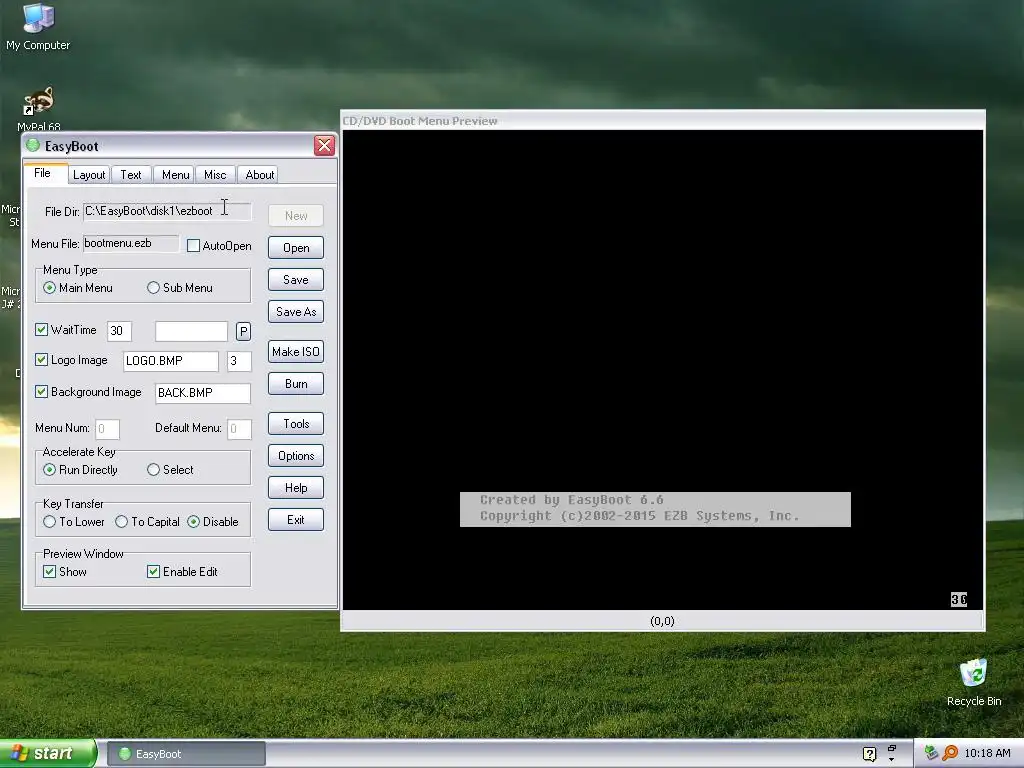Click the green EasyBoot title bar icon
Viewport: 1024px width, 768px height.
pyautogui.click(x=33, y=145)
